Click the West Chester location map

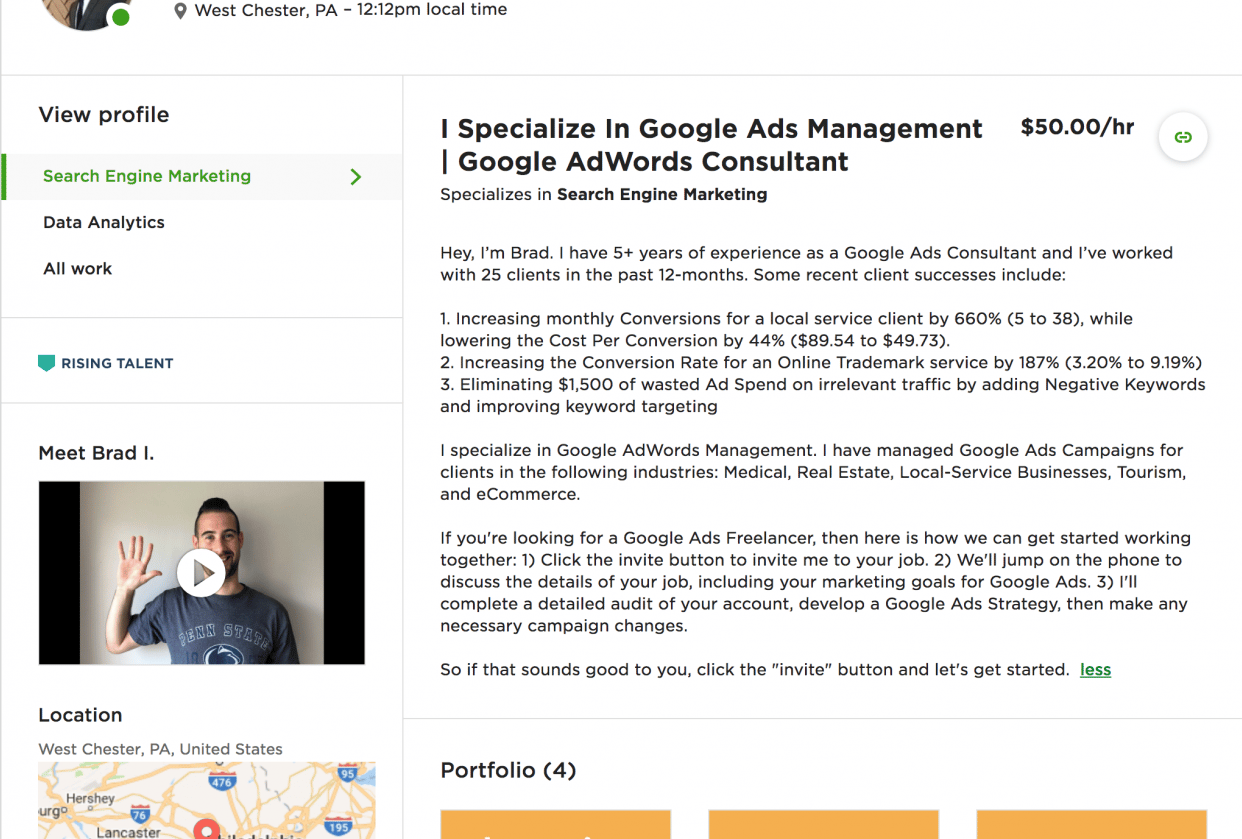pyautogui.click(x=207, y=801)
